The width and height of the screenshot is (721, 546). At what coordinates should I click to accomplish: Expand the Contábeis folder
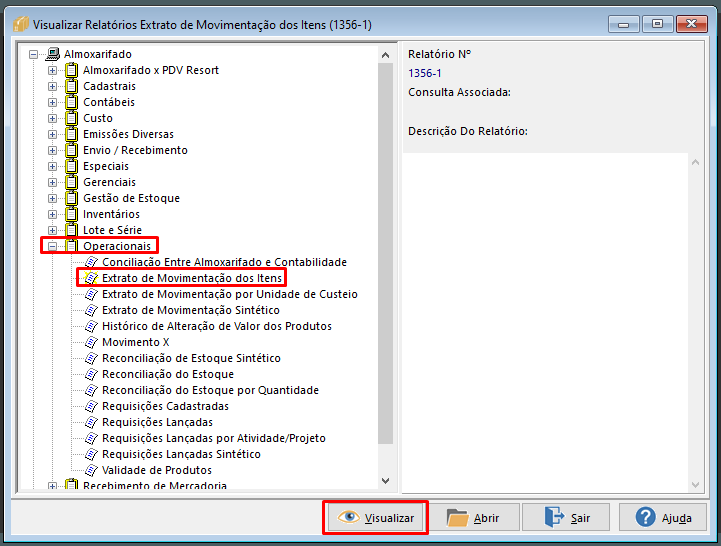point(52,102)
